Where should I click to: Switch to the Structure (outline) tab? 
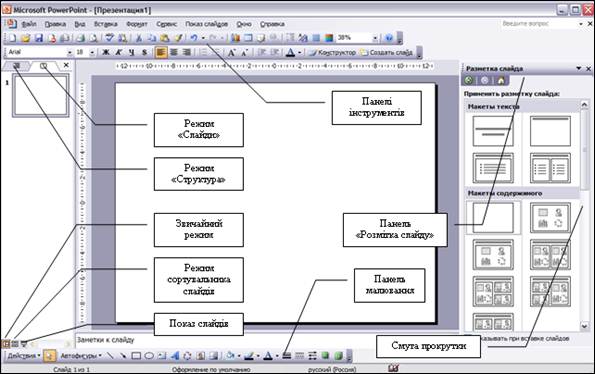click(x=16, y=66)
